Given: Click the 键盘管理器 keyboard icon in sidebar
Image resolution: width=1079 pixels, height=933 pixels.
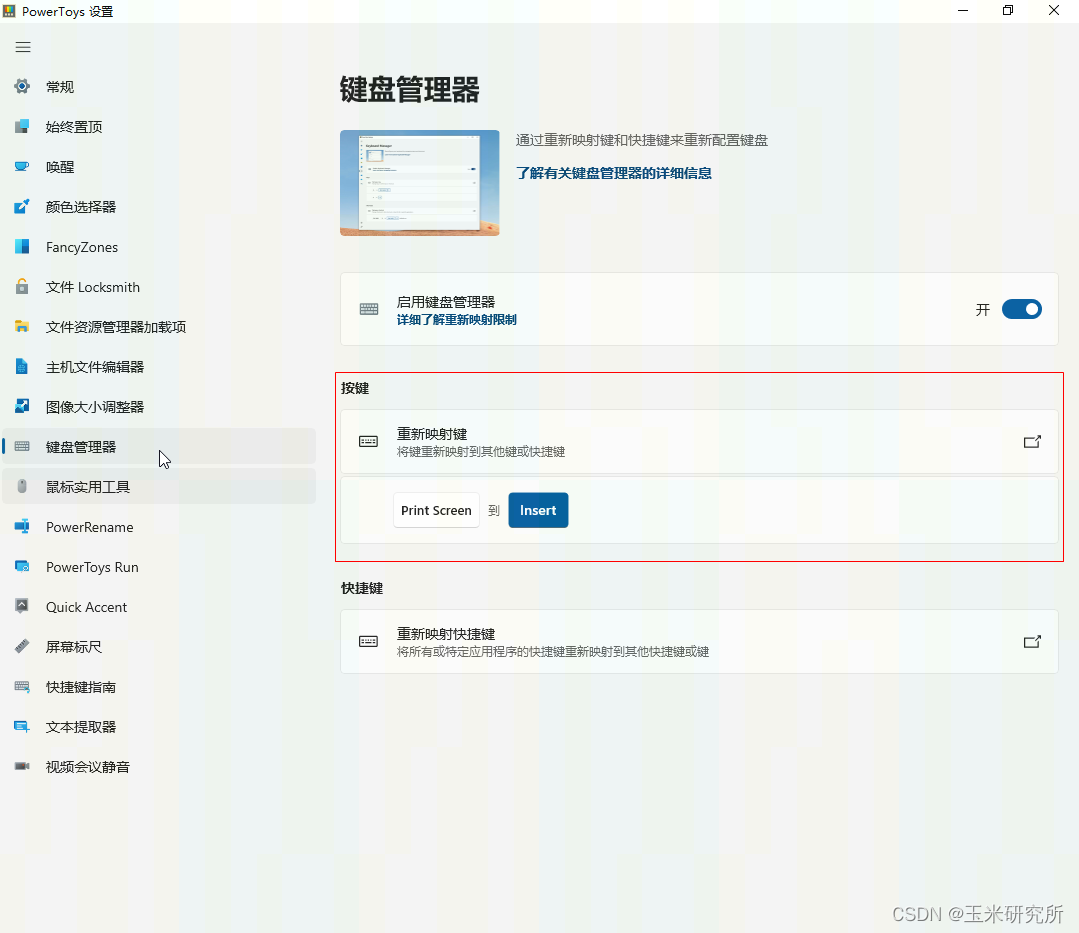Looking at the screenshot, I should pos(22,446).
